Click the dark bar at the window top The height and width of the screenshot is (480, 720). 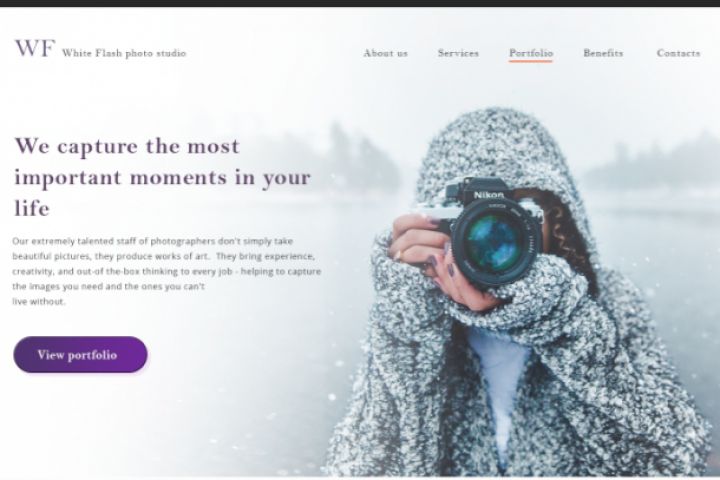(x=360, y=3)
